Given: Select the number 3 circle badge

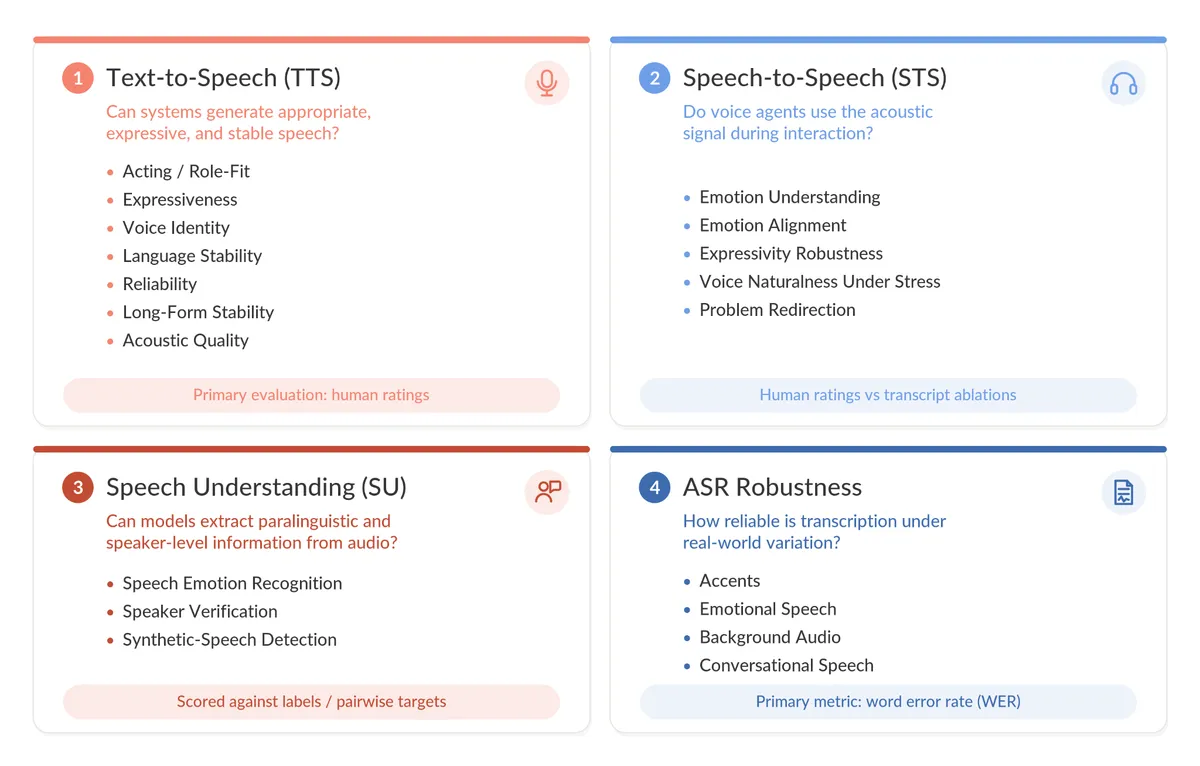Looking at the screenshot, I should [78, 487].
